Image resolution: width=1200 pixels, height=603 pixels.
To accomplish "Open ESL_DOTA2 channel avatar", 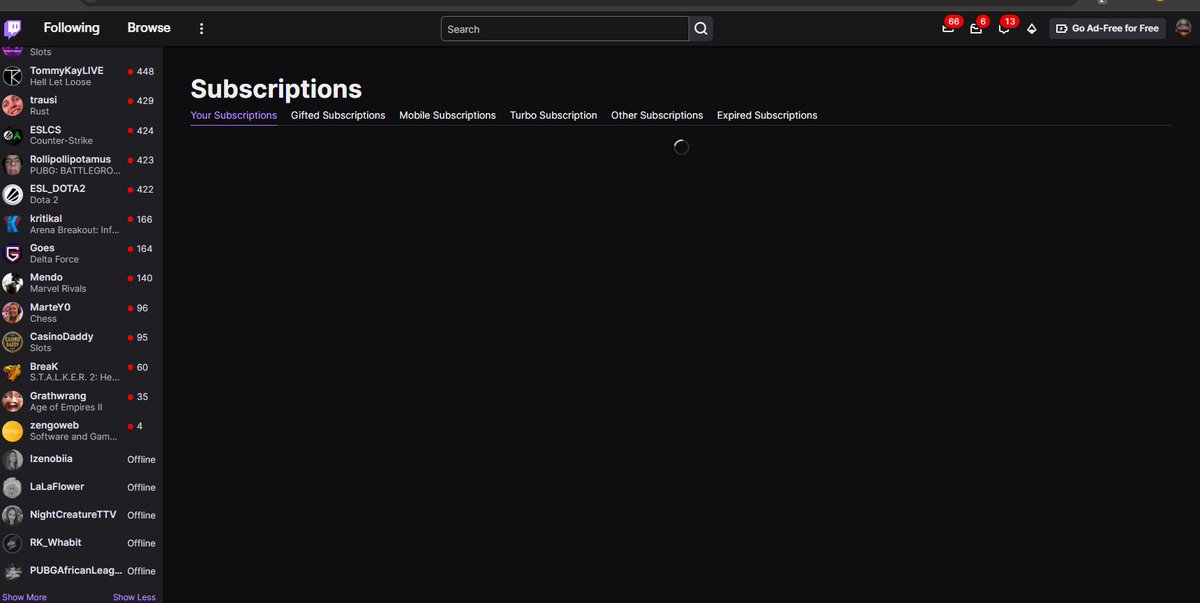I will (12, 195).
